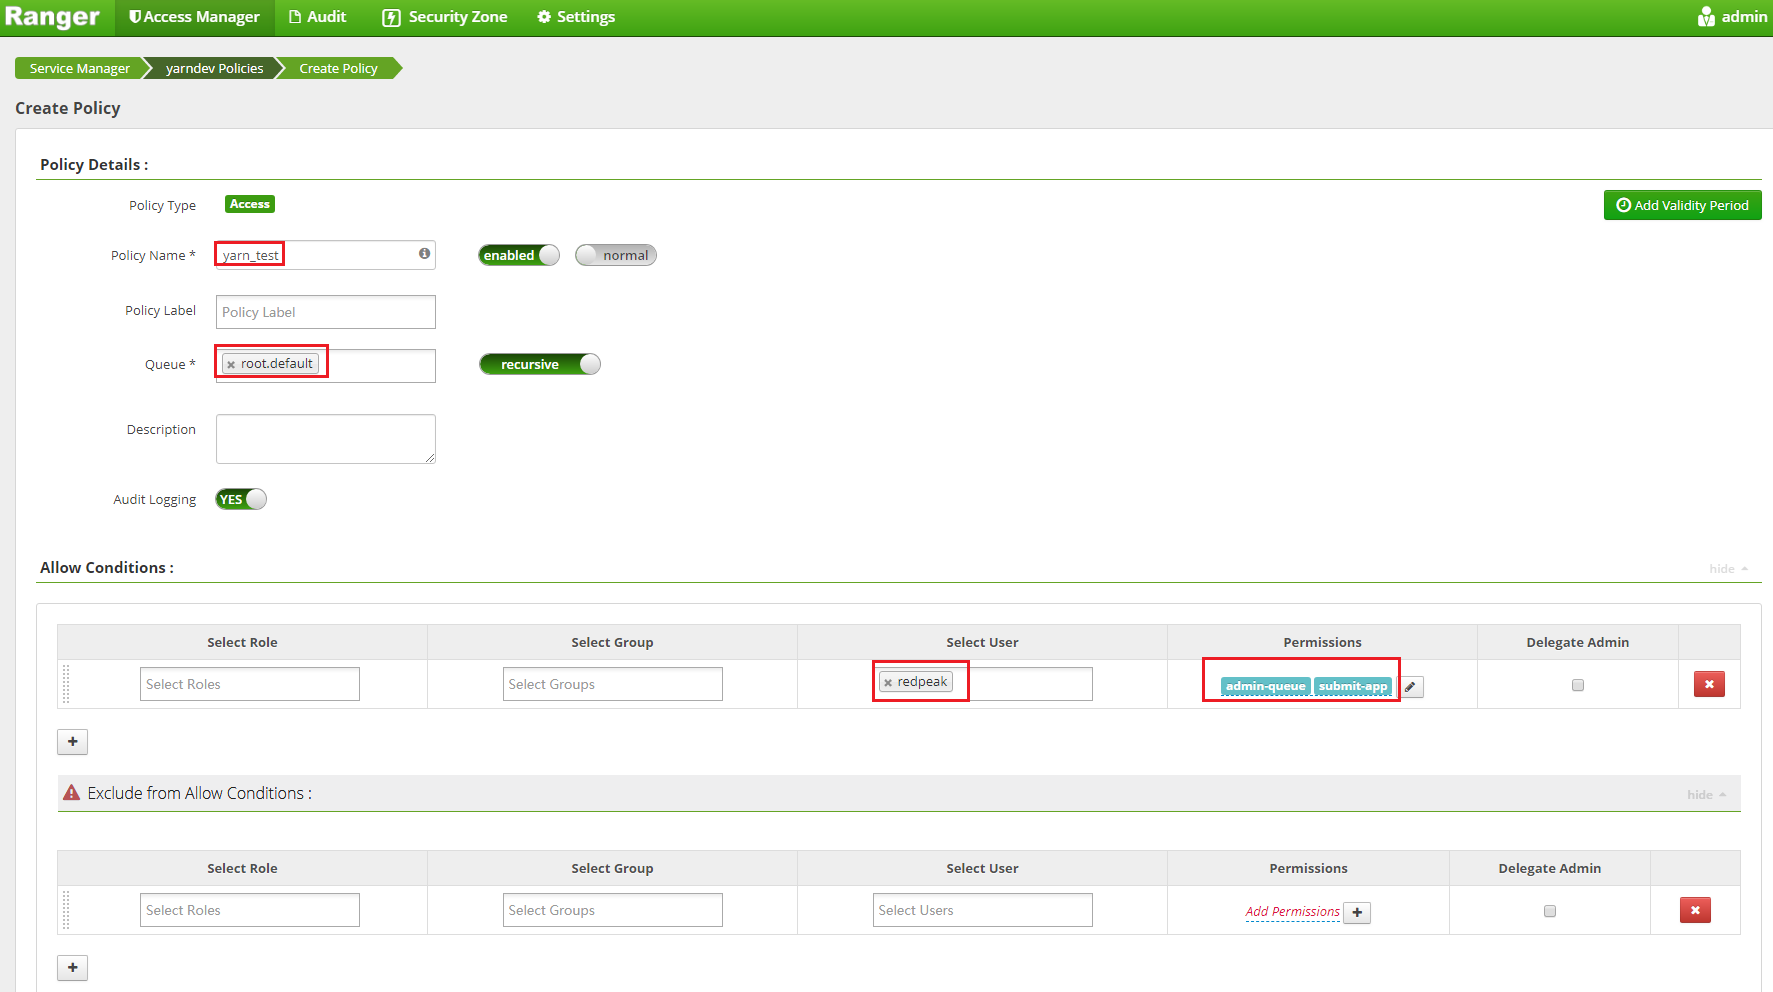This screenshot has height=992, width=1773.
Task: Click the Exclude warning triangle icon
Action: click(71, 793)
